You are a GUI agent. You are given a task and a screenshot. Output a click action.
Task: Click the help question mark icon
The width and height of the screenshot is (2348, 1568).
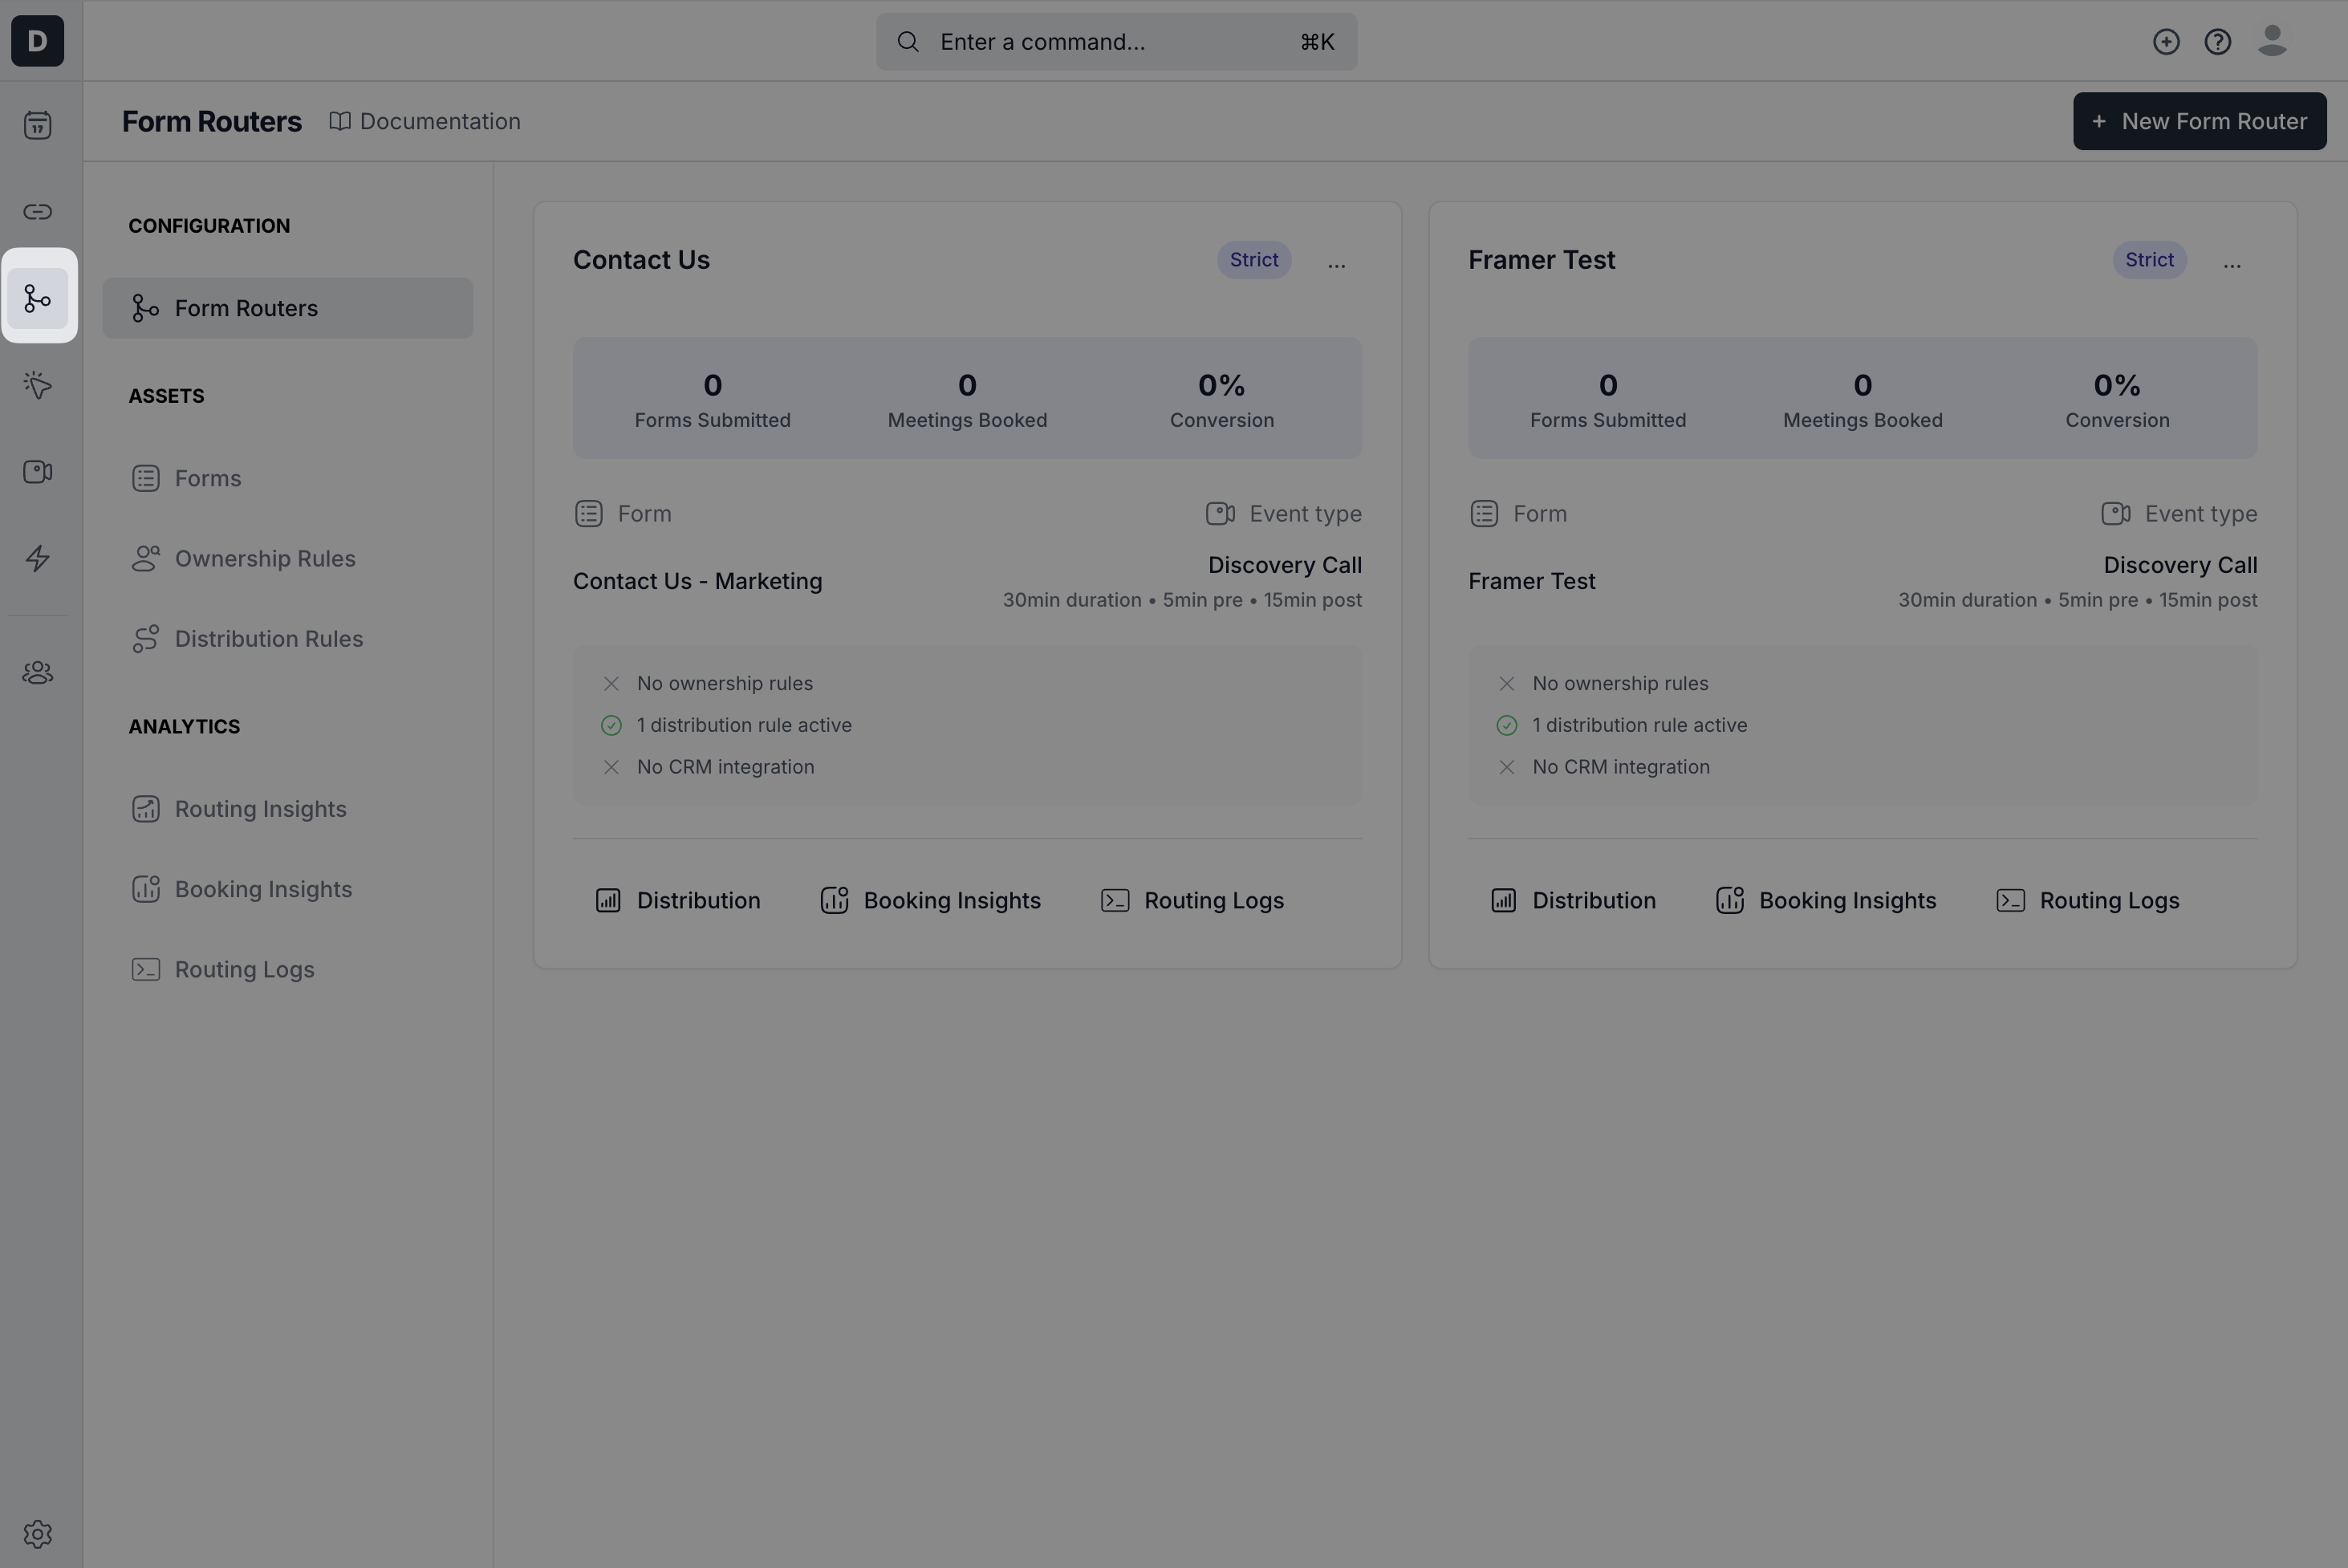pos(2218,42)
